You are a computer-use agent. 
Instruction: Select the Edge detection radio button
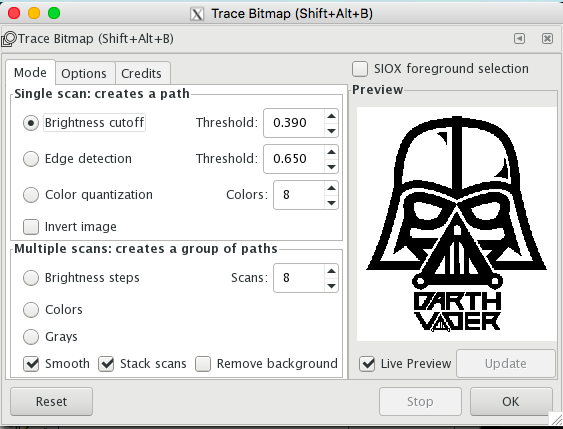[x=31, y=159]
